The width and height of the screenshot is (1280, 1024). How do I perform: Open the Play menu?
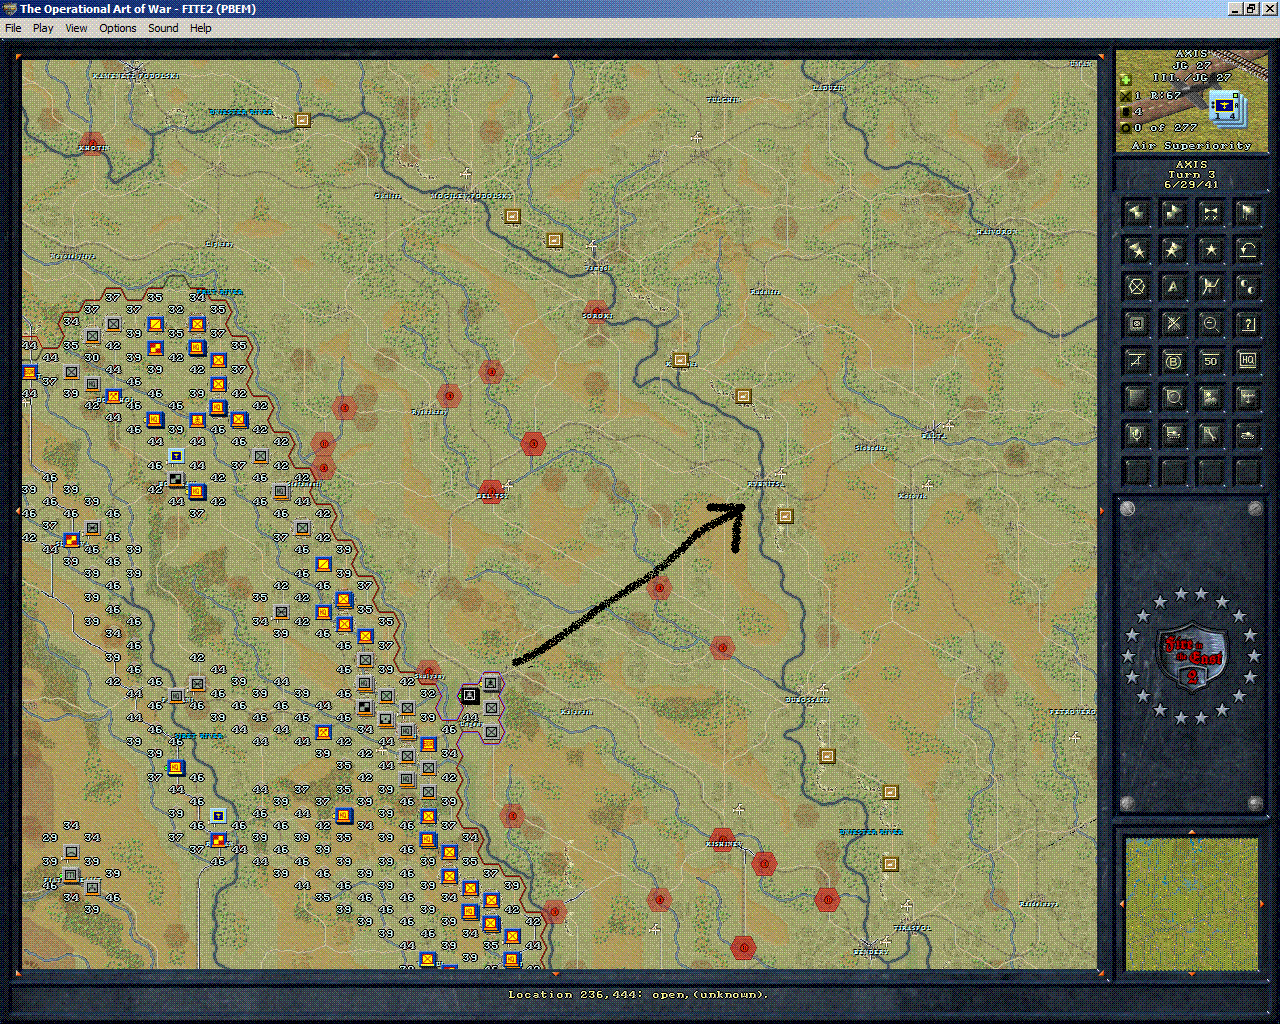point(43,28)
